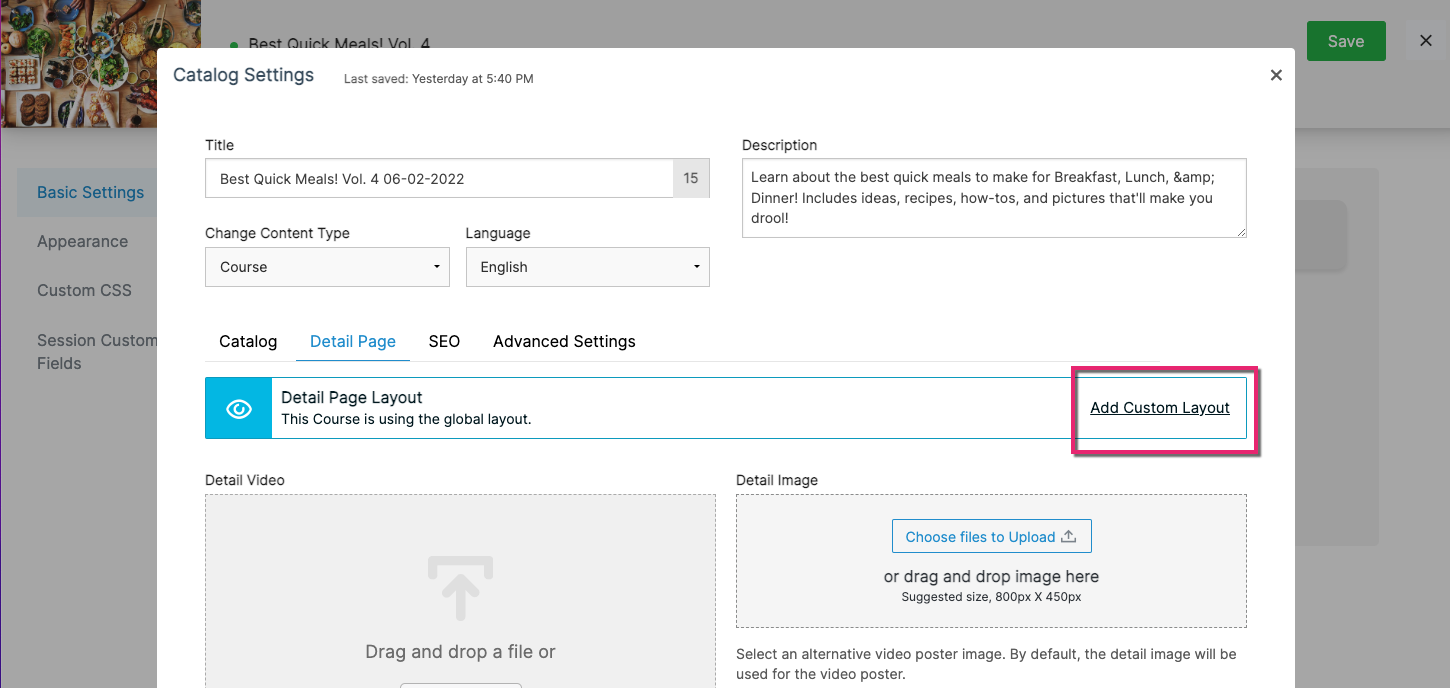
Task: Click the 'Catalog Settings' dialog heading
Action: pos(244,75)
